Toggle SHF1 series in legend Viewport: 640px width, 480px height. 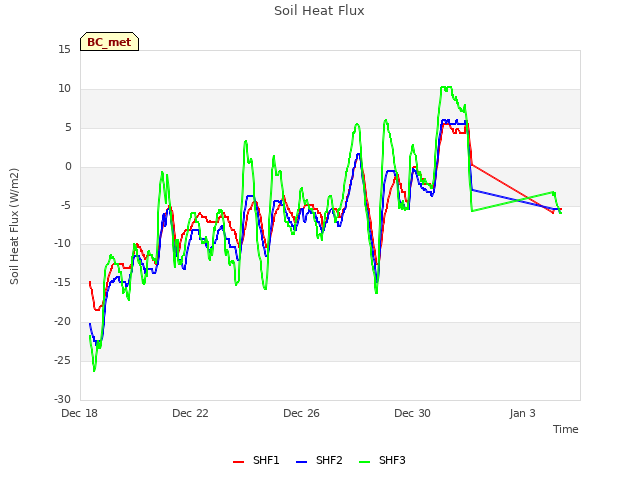point(256,460)
